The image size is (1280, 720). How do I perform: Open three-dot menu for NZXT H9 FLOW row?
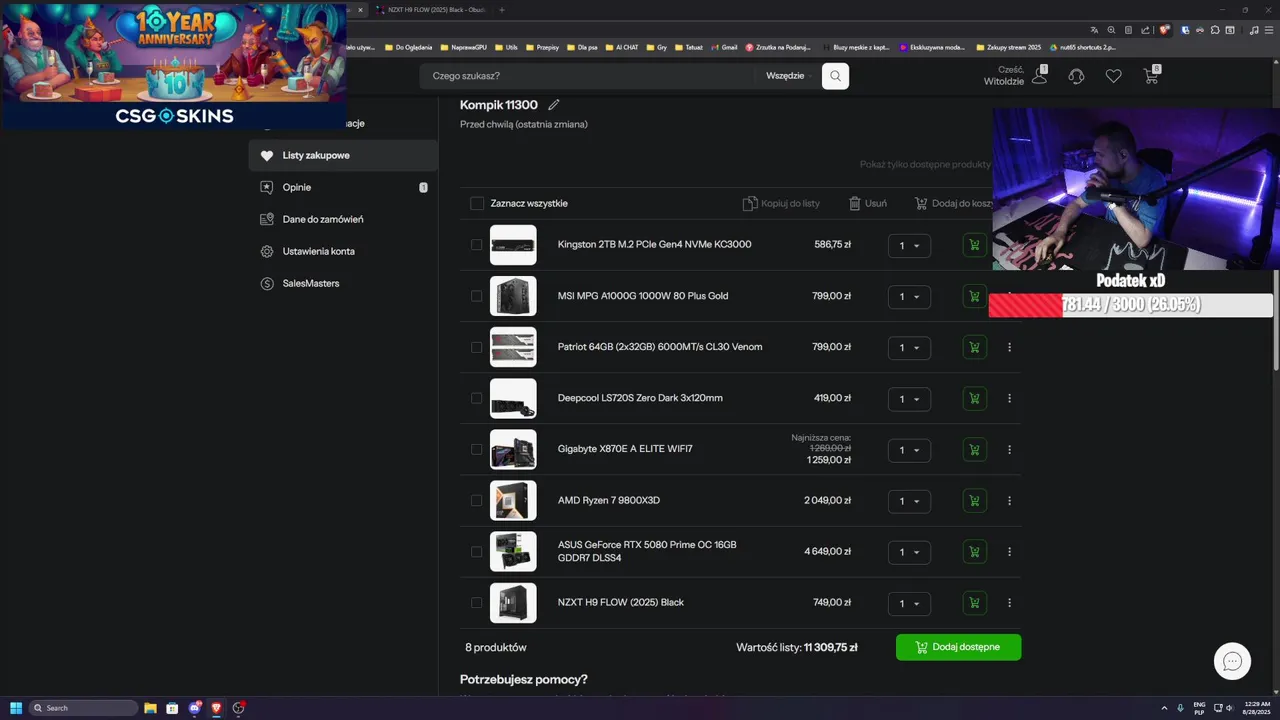[x=1009, y=603]
